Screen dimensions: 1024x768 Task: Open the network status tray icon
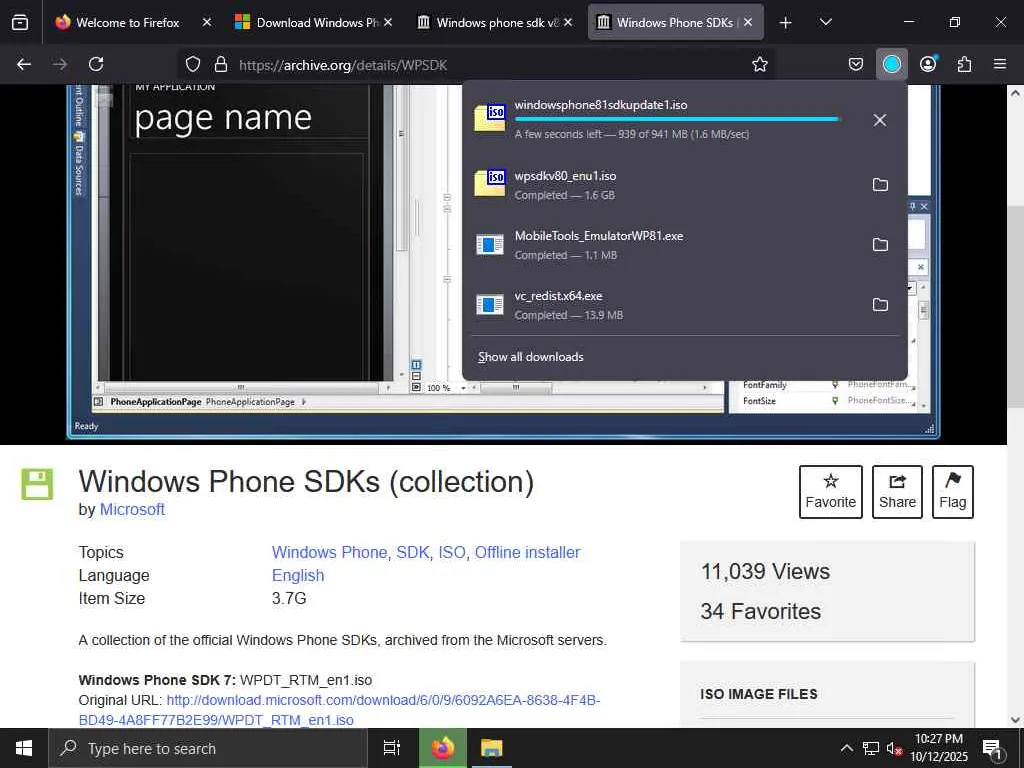[x=871, y=748]
